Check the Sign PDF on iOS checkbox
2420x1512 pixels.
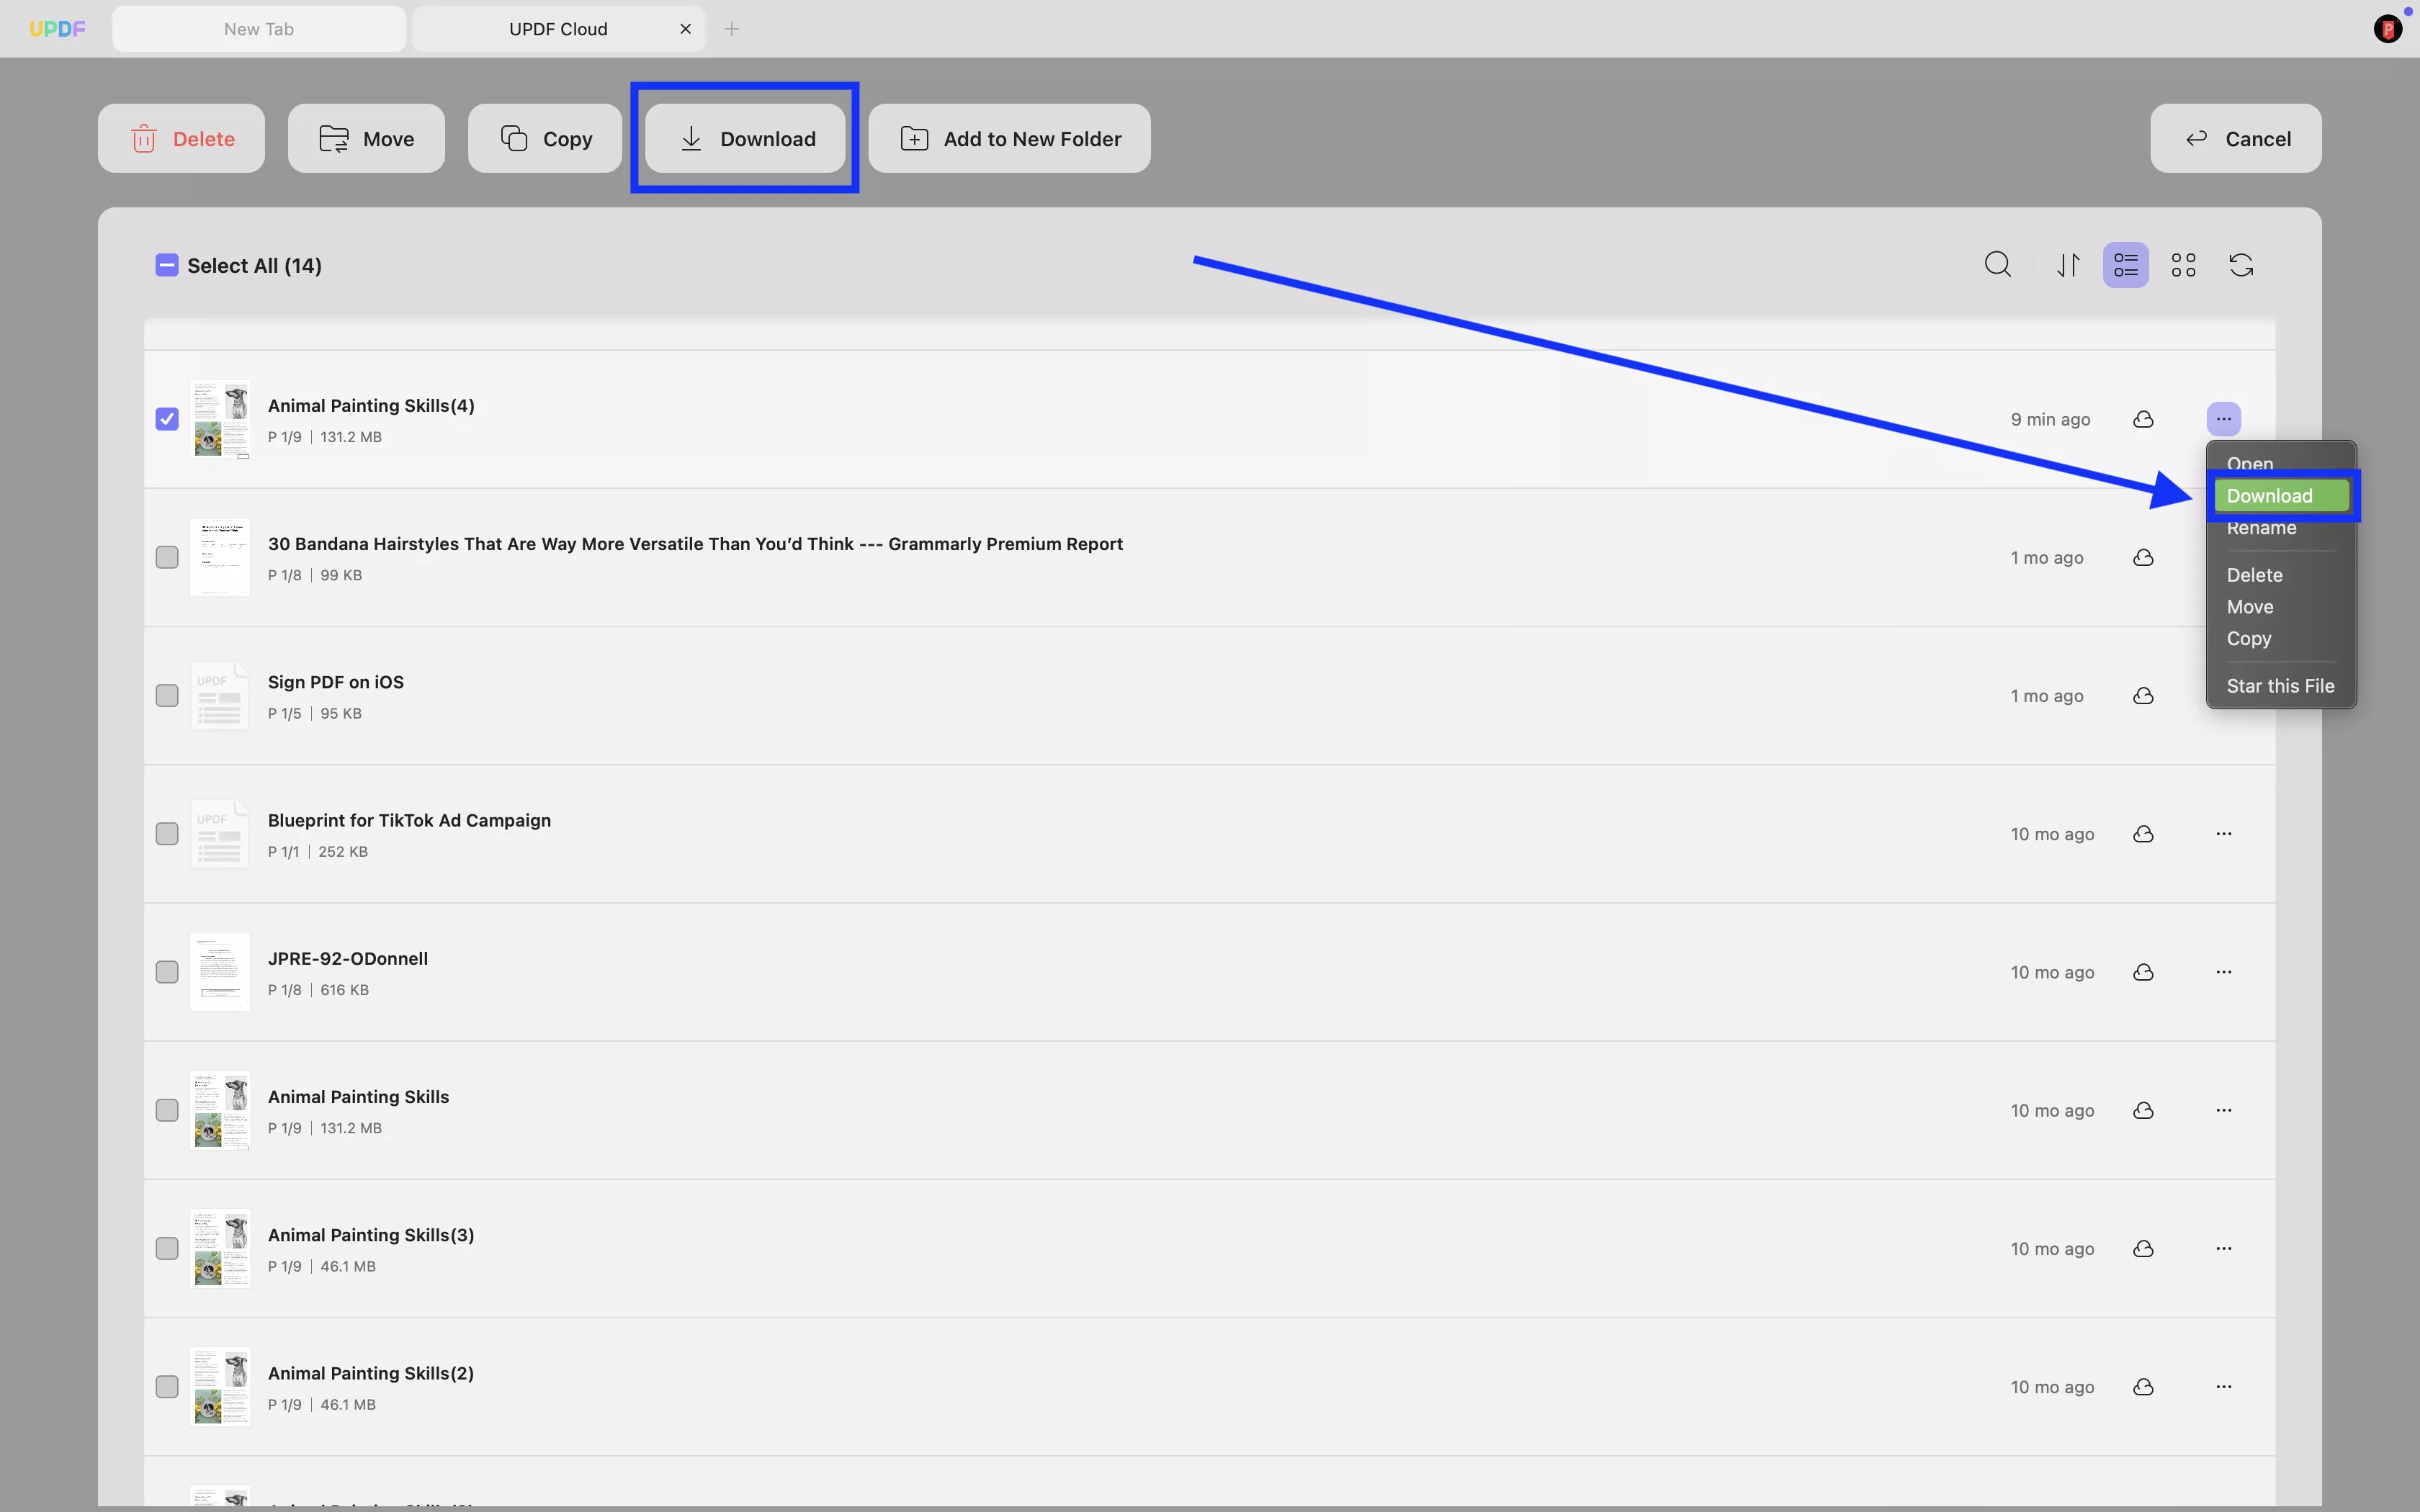point(167,696)
